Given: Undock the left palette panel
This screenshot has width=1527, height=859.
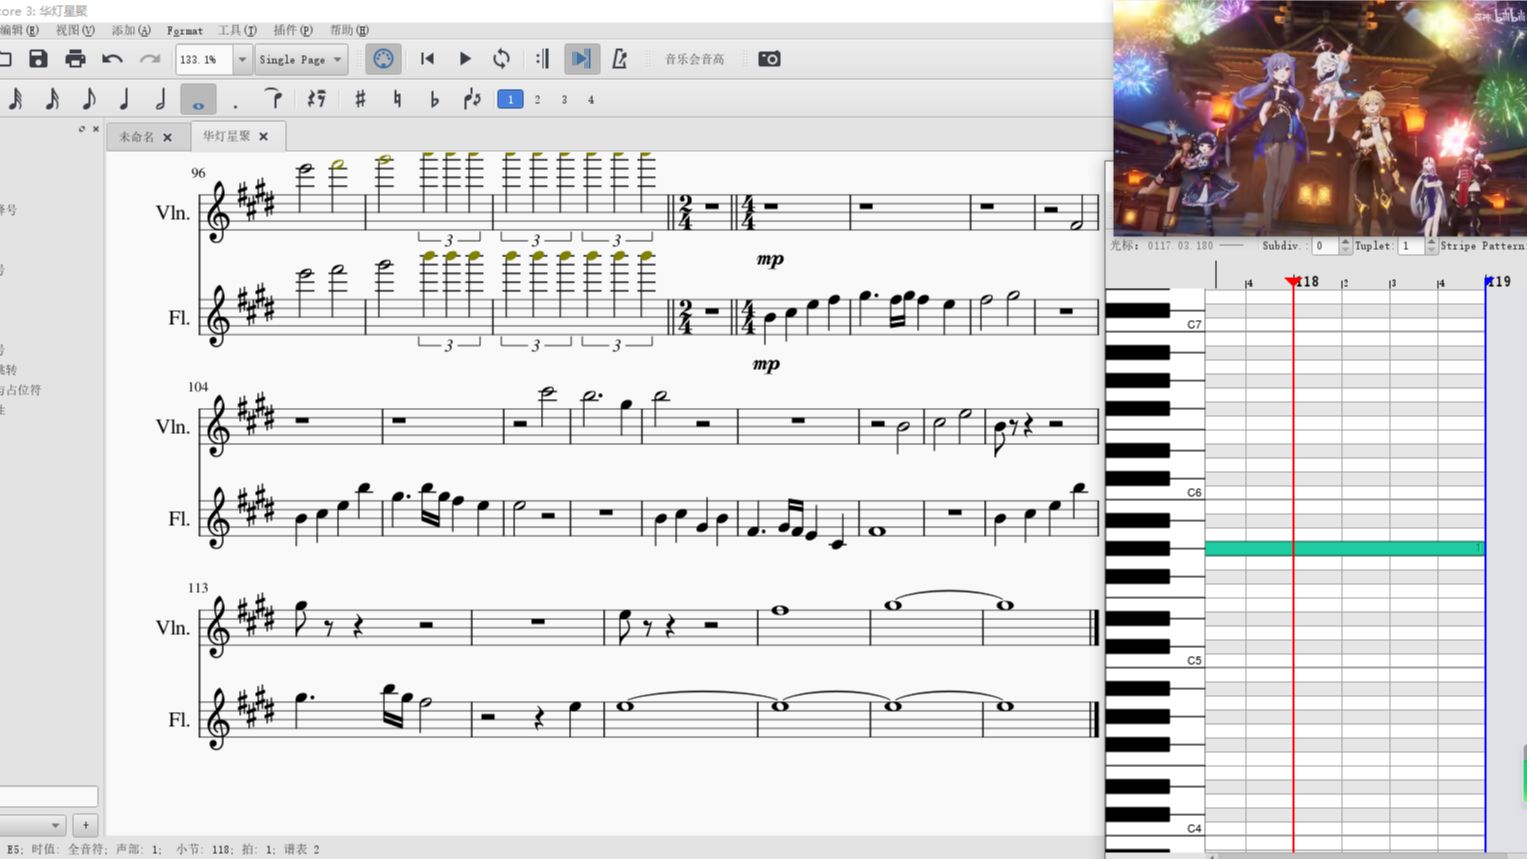Looking at the screenshot, I should pos(82,129).
